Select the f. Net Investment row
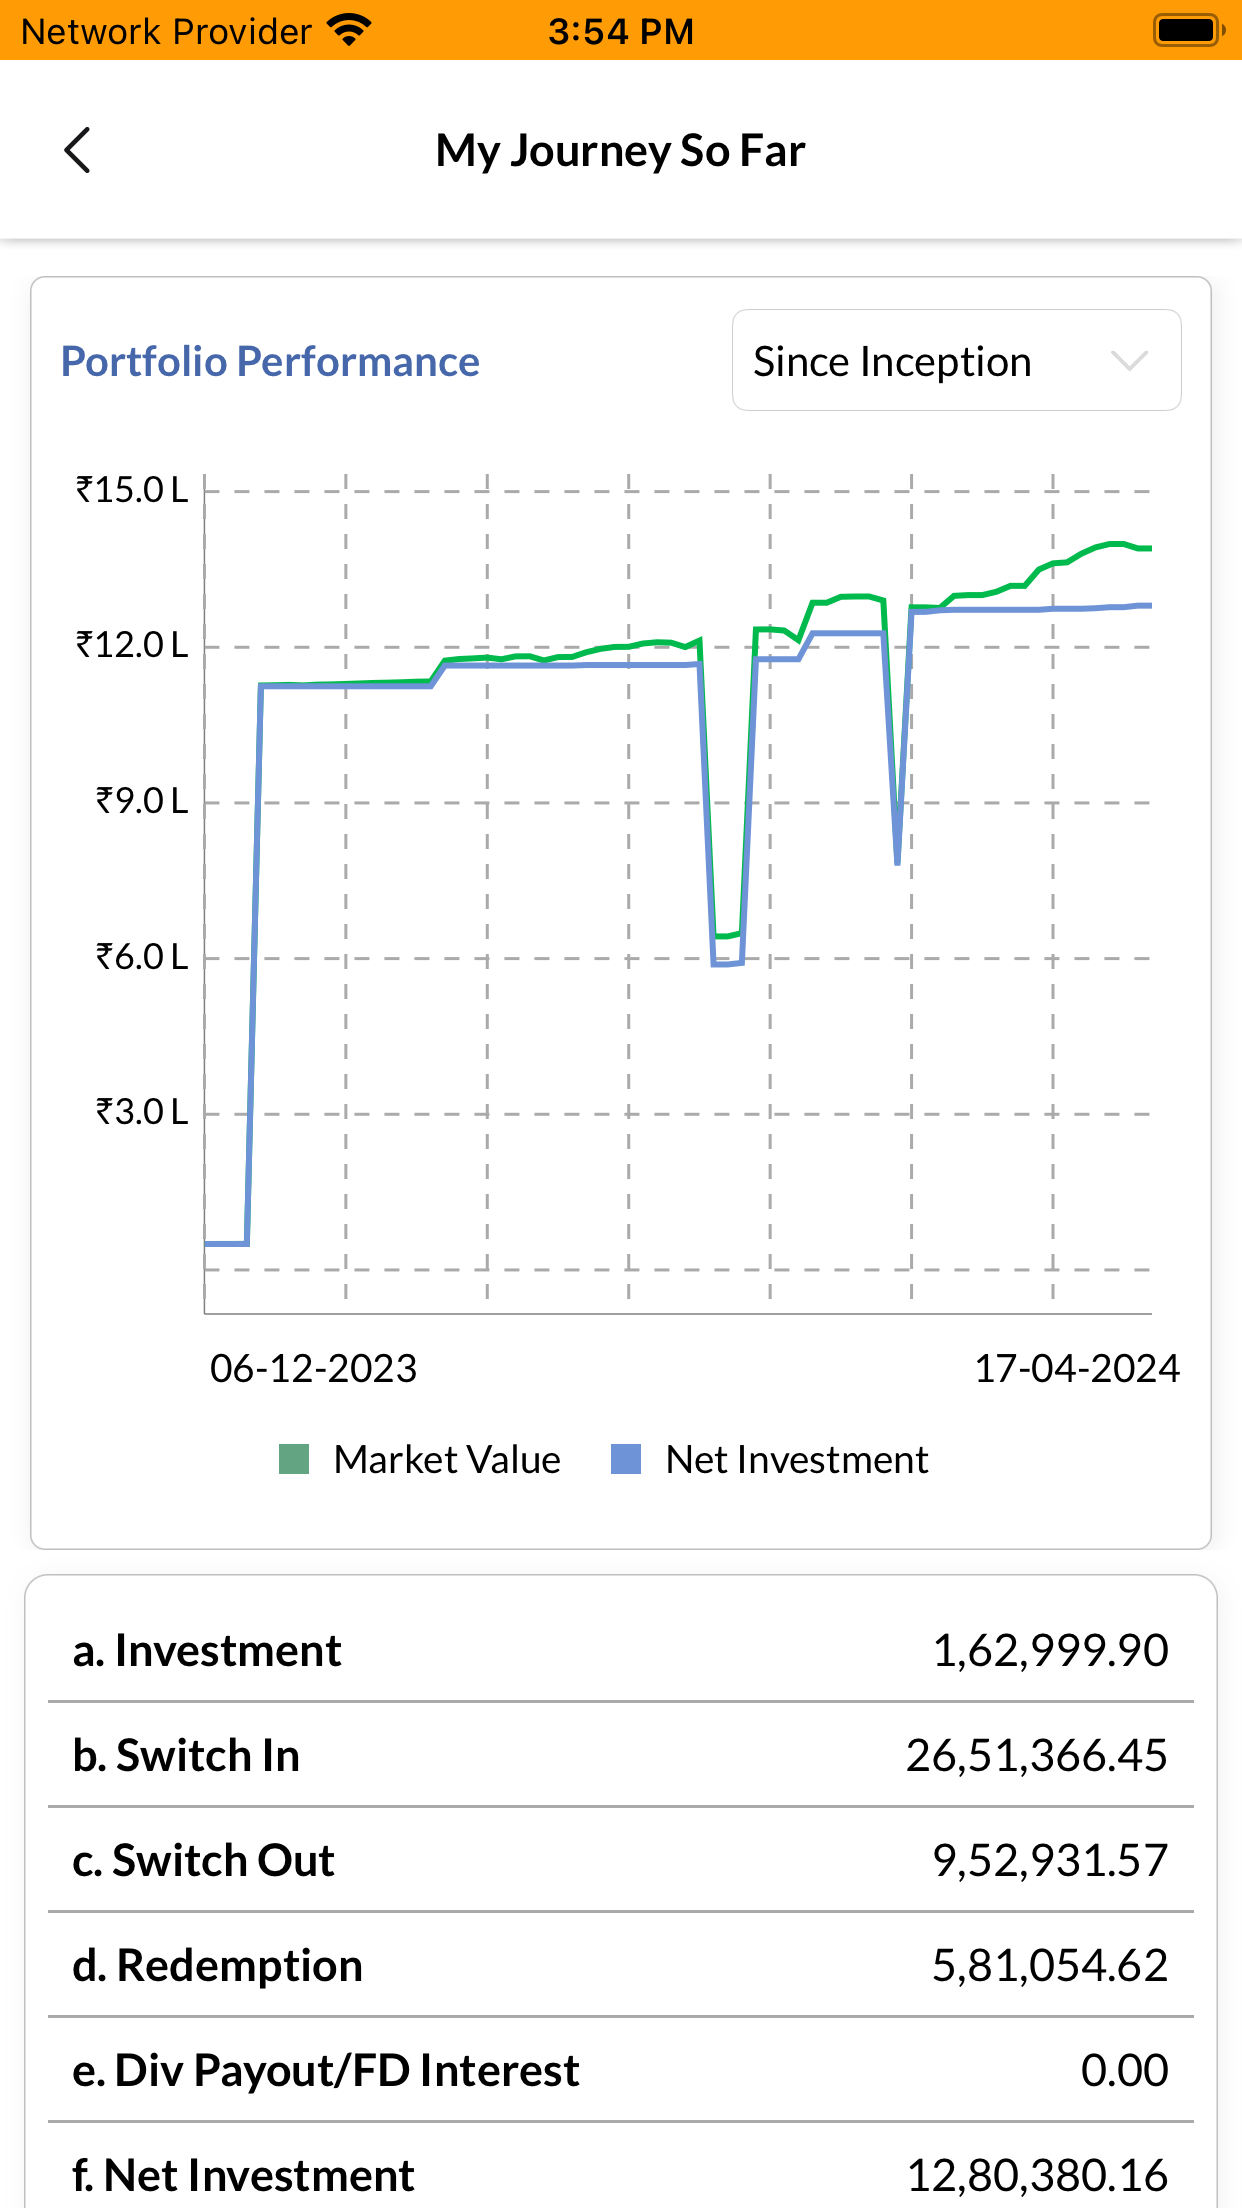Viewport: 1242px width, 2208px height. click(621, 2172)
